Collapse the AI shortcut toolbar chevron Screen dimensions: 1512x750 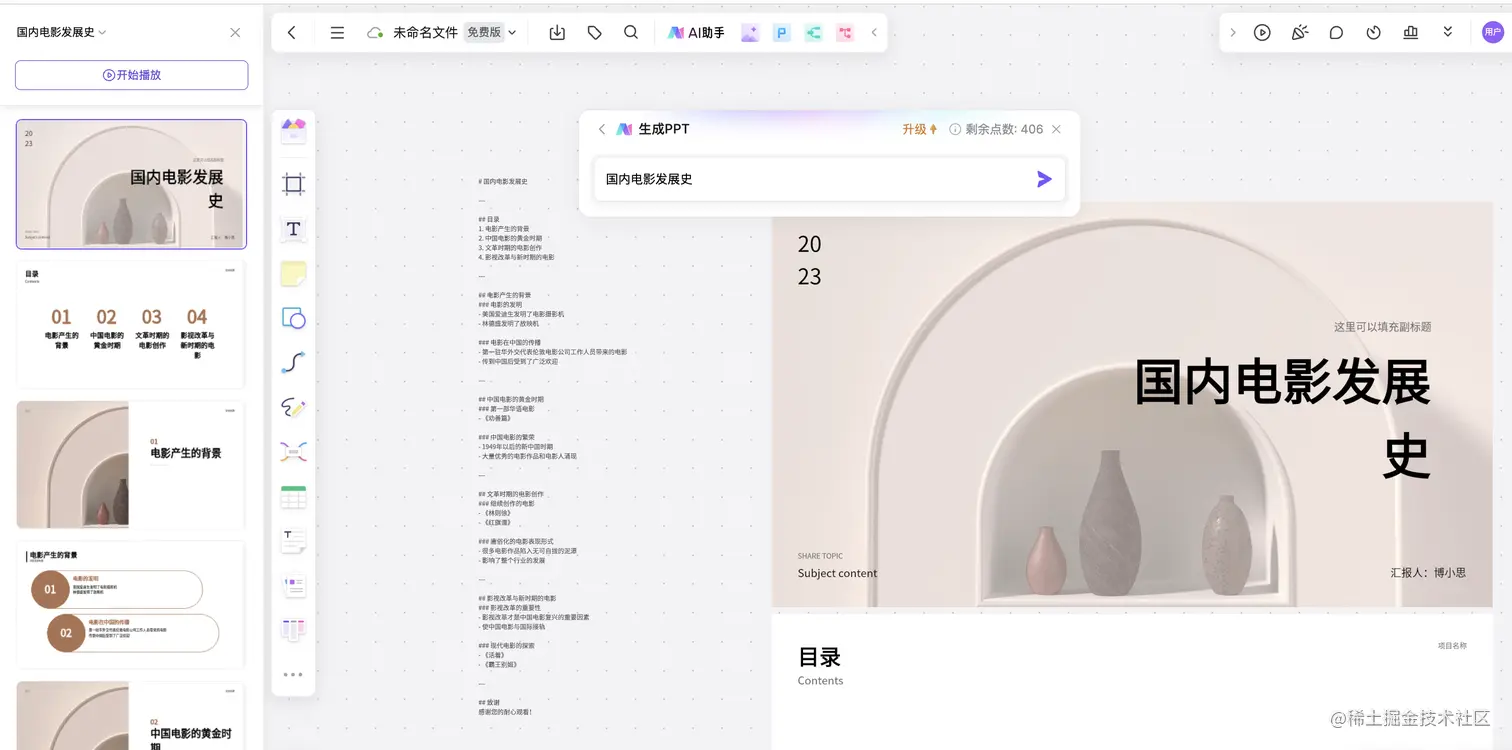point(874,32)
